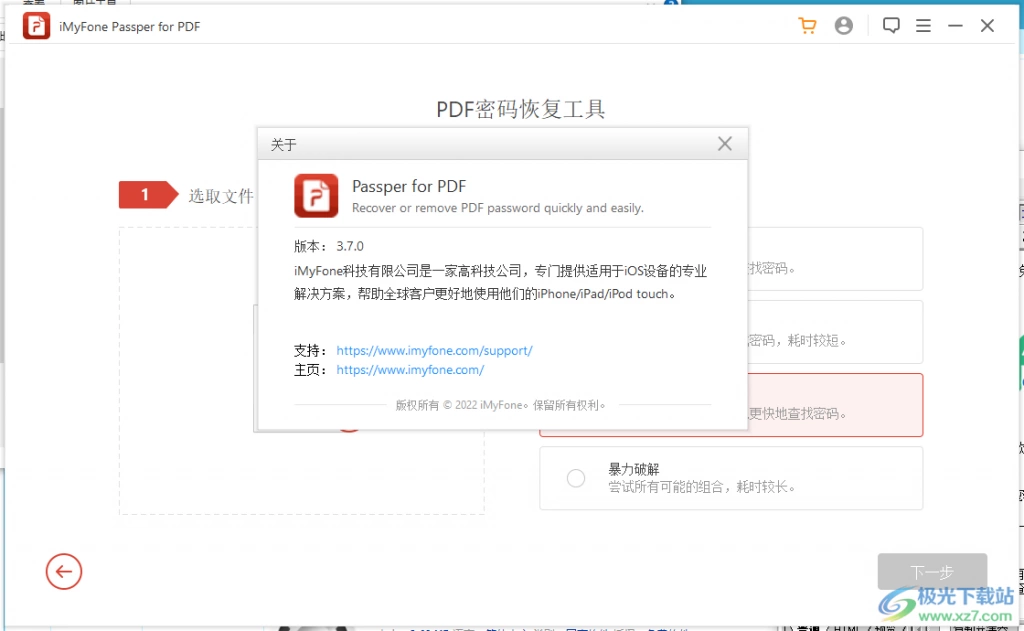The width and height of the screenshot is (1024, 631).
Task: Open the feedback chat icon
Action: (x=891, y=25)
